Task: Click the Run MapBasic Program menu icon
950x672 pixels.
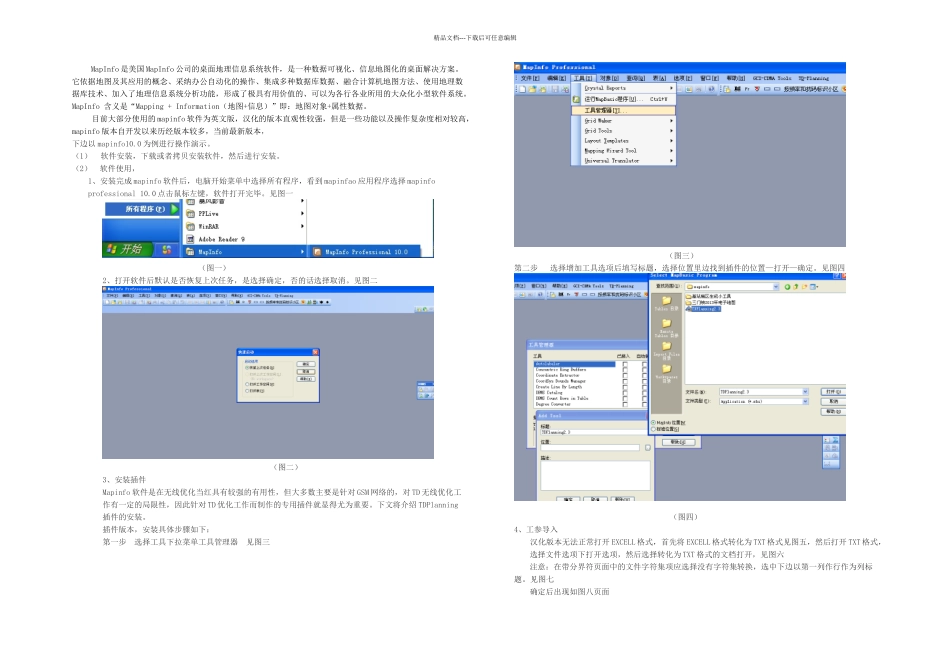Action: (x=576, y=99)
